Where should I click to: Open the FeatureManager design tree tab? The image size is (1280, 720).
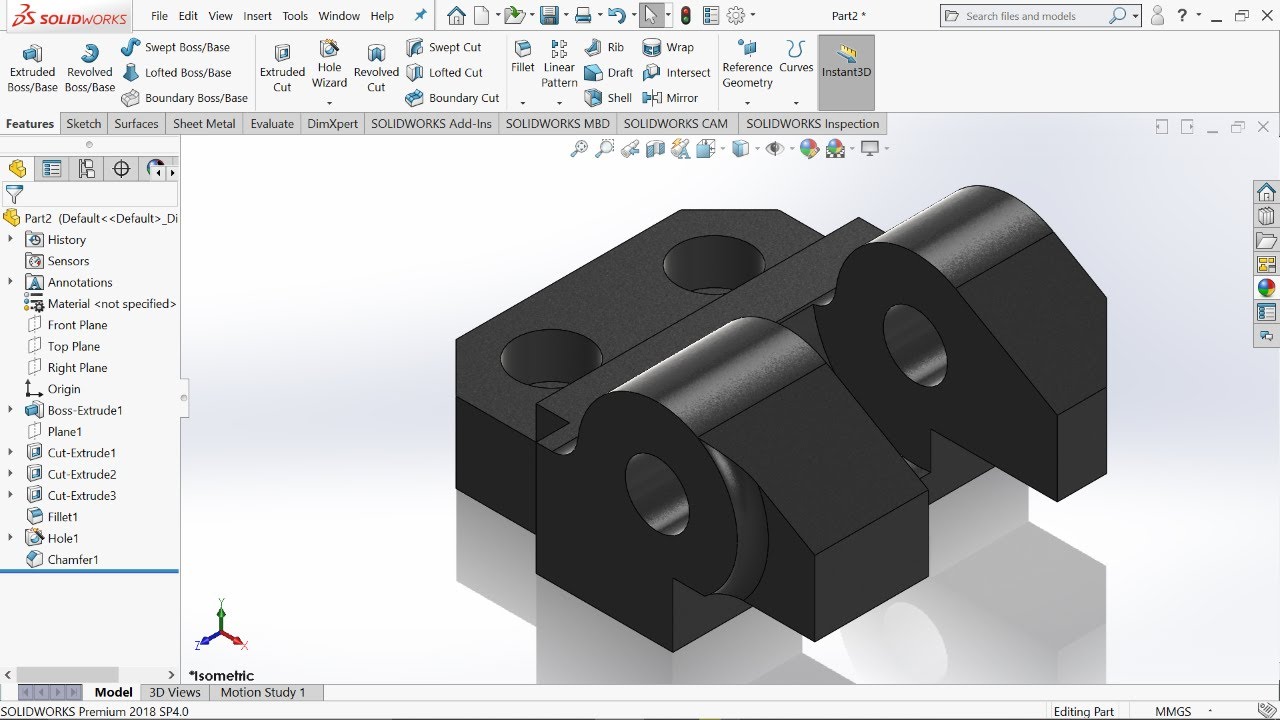pos(17,169)
